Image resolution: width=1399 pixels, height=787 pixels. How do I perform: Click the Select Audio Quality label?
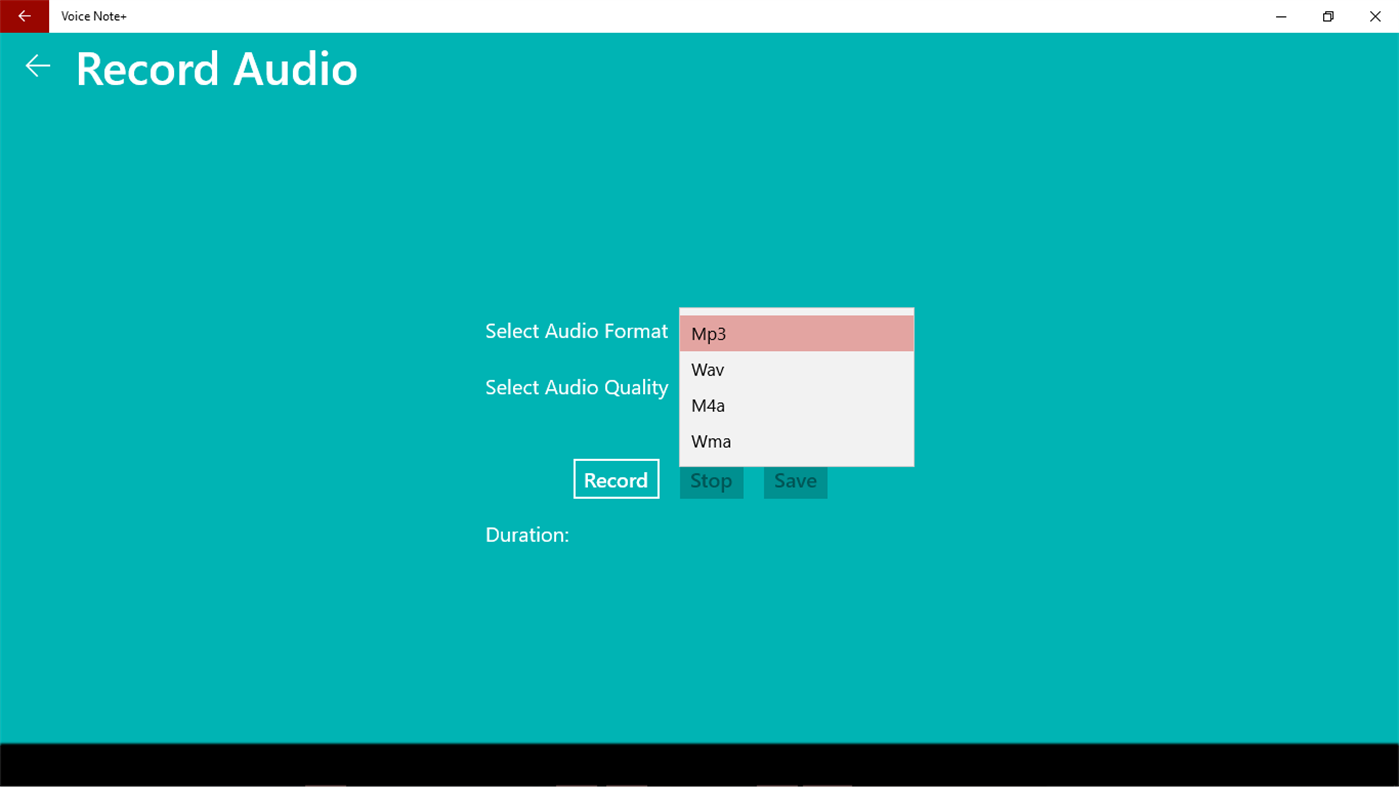[x=576, y=387]
